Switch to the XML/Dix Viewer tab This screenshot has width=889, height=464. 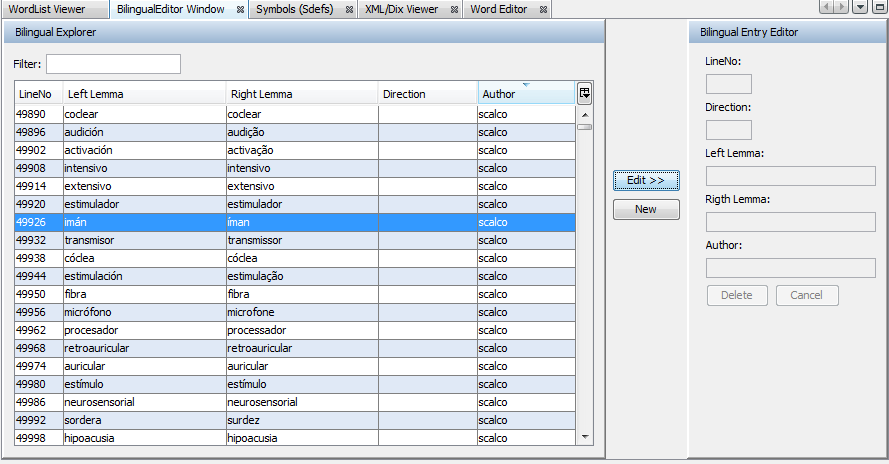401,9
